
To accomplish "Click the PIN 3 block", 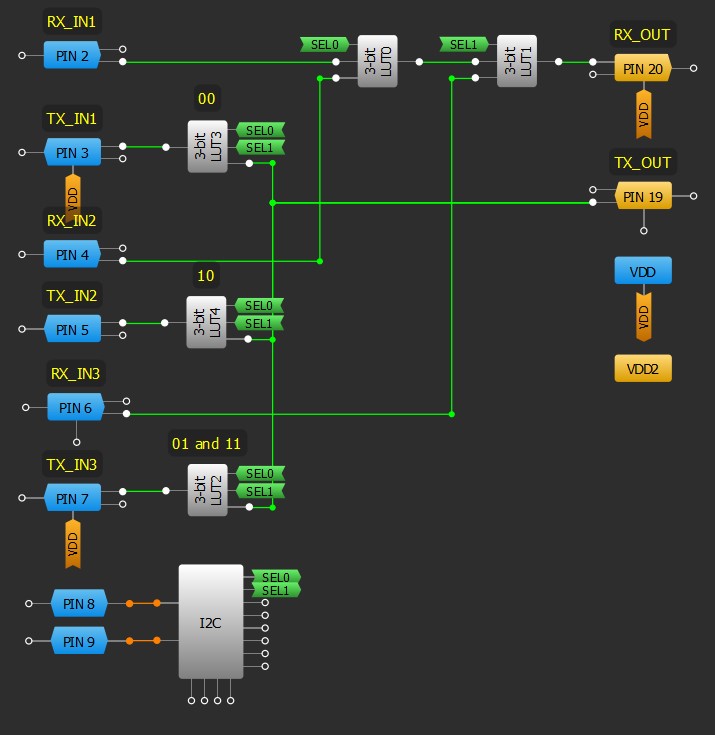I will pyautogui.click(x=72, y=153).
